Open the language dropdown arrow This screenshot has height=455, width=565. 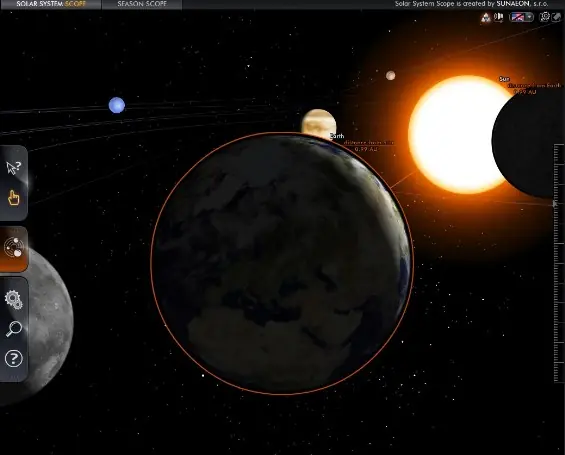coord(529,17)
